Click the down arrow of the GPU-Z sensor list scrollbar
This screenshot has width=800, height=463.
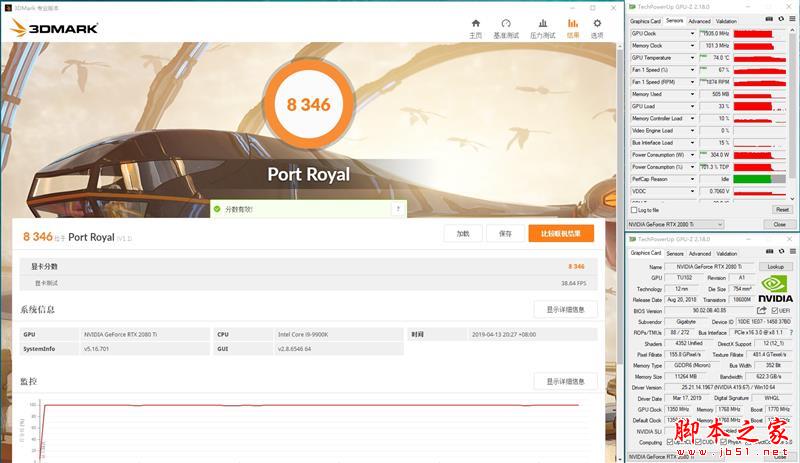[x=792, y=199]
